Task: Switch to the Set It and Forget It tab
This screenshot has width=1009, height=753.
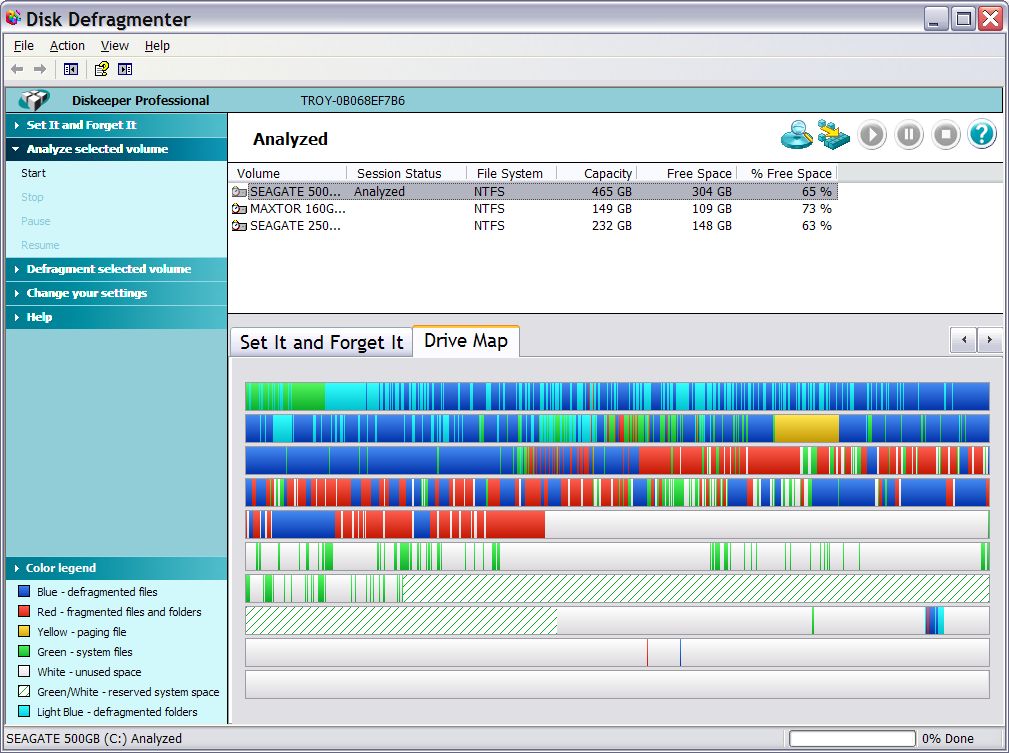Action: coord(321,342)
